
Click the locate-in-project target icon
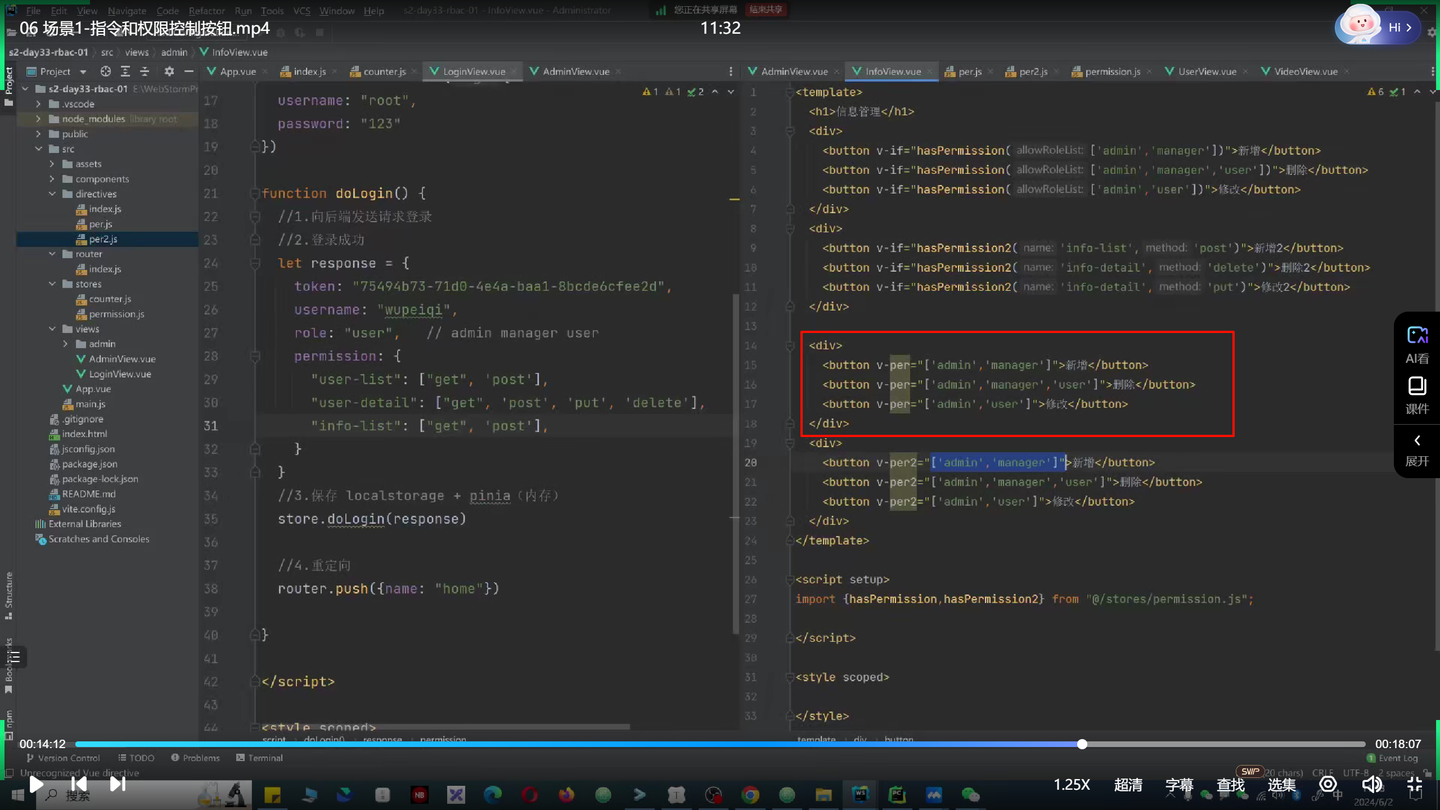pyautogui.click(x=105, y=72)
